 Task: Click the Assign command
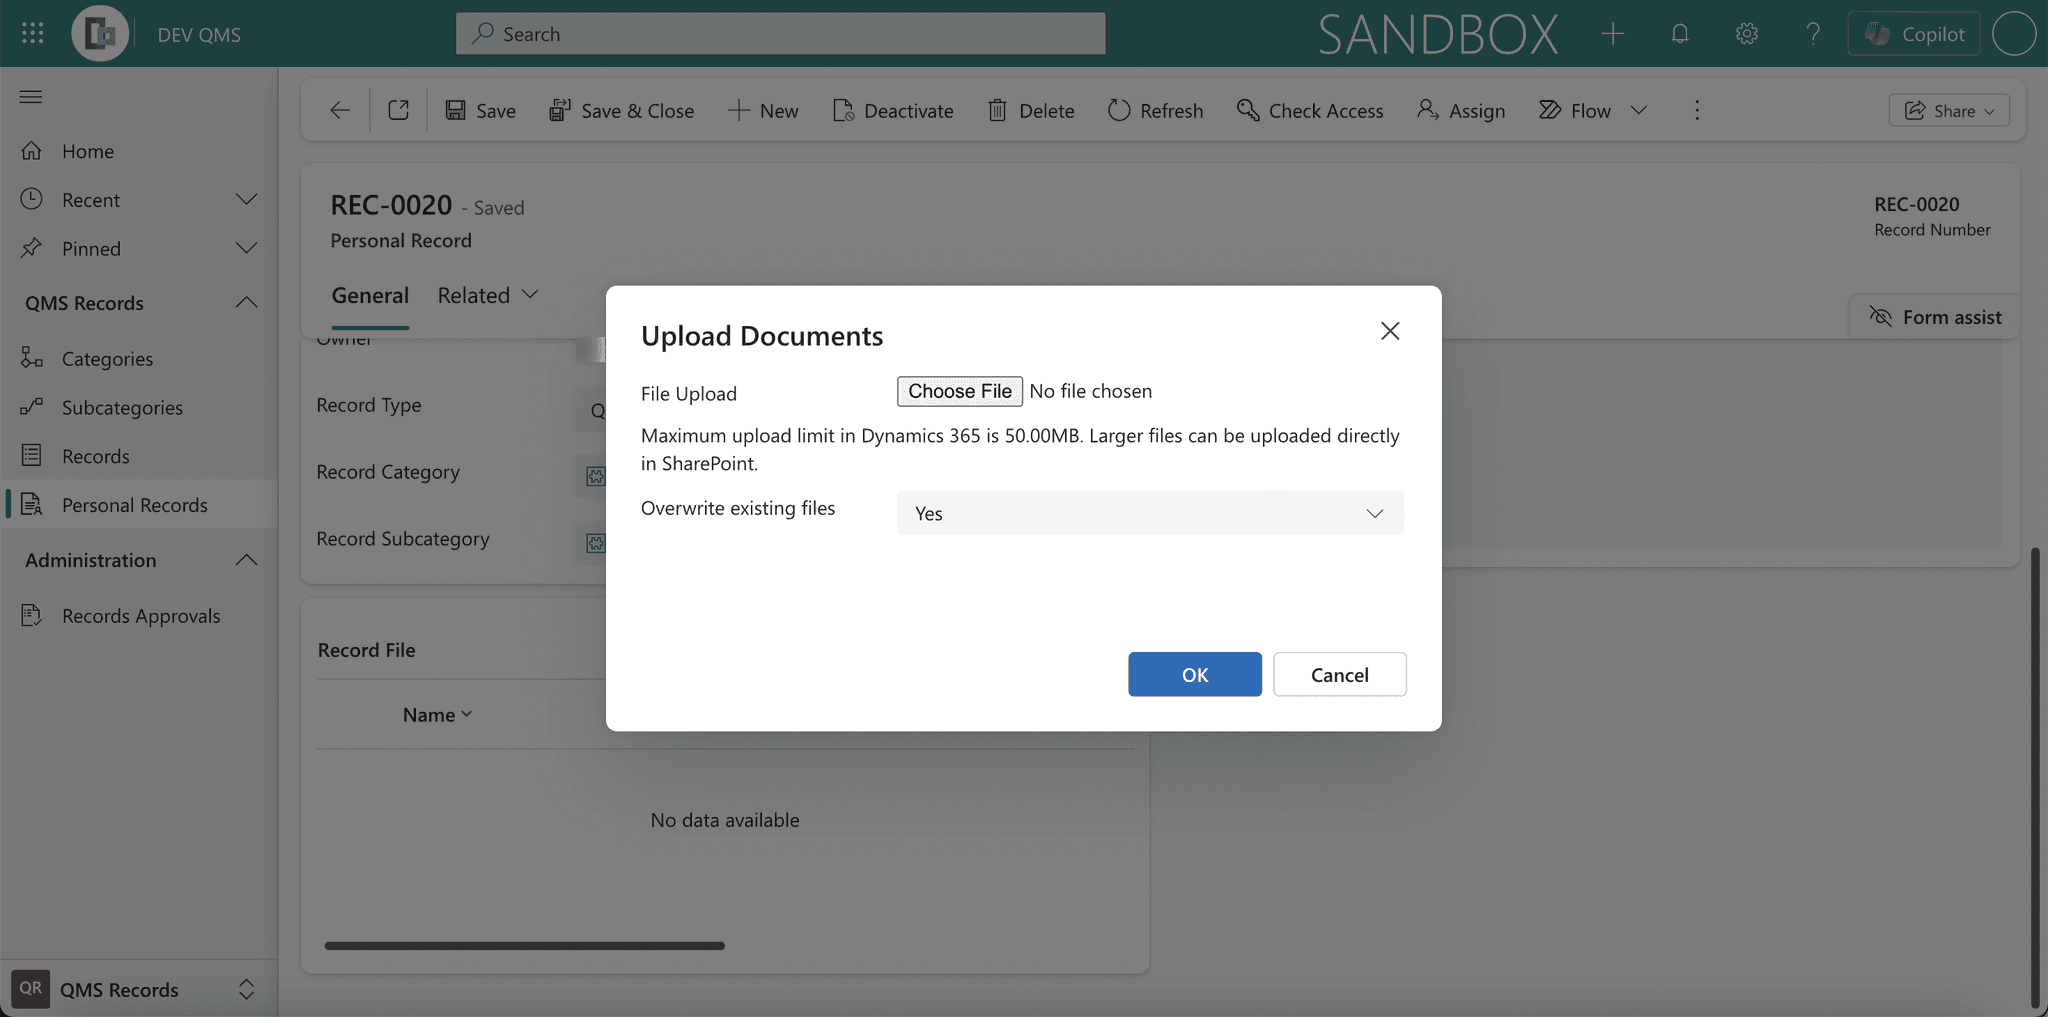(x=1461, y=110)
